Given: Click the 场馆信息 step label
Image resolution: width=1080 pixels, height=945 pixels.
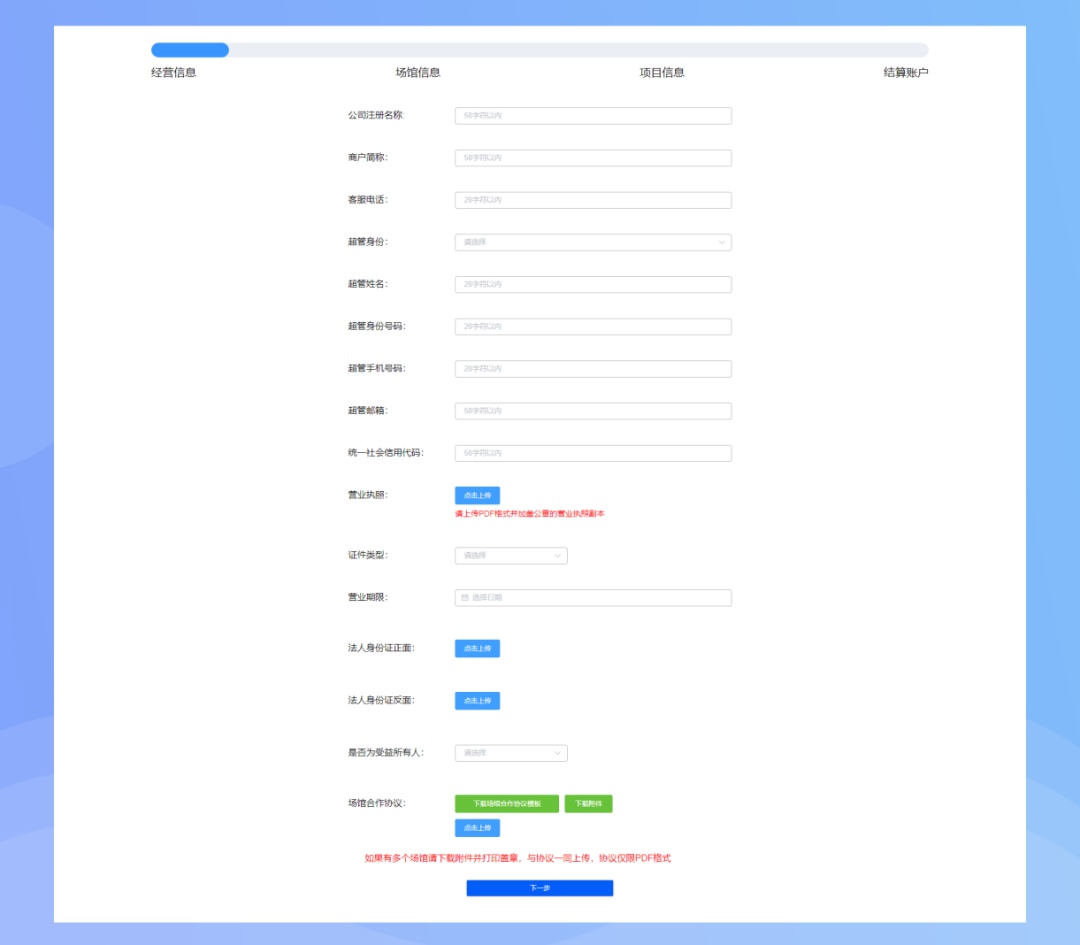Looking at the screenshot, I should [x=418, y=73].
